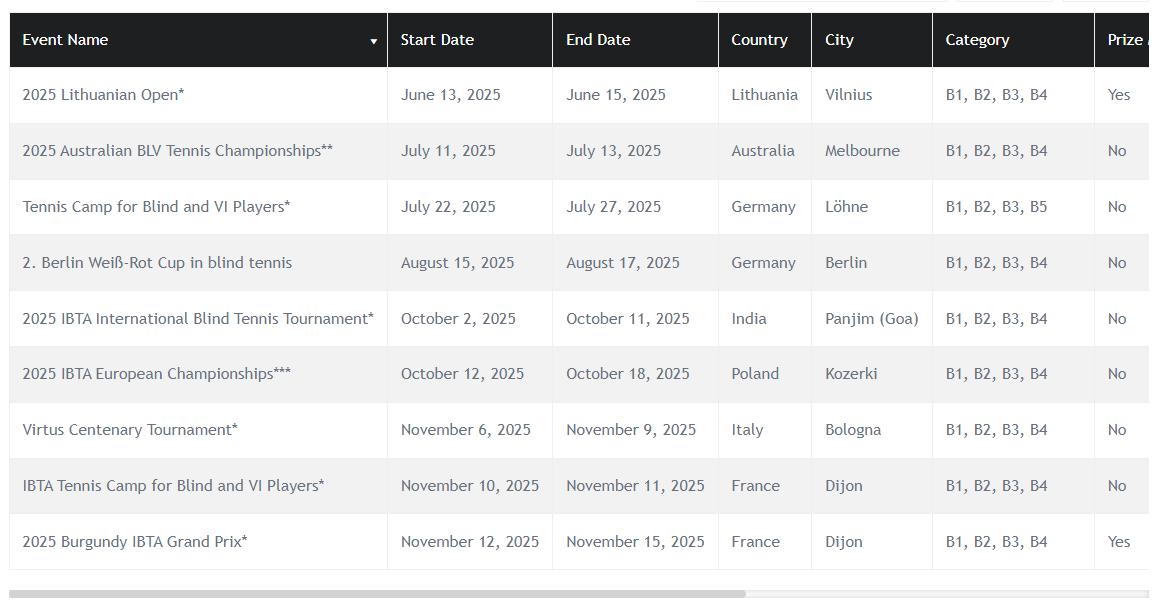Click the Country column header
Viewport: 1158px width, 609px height.
759,40
